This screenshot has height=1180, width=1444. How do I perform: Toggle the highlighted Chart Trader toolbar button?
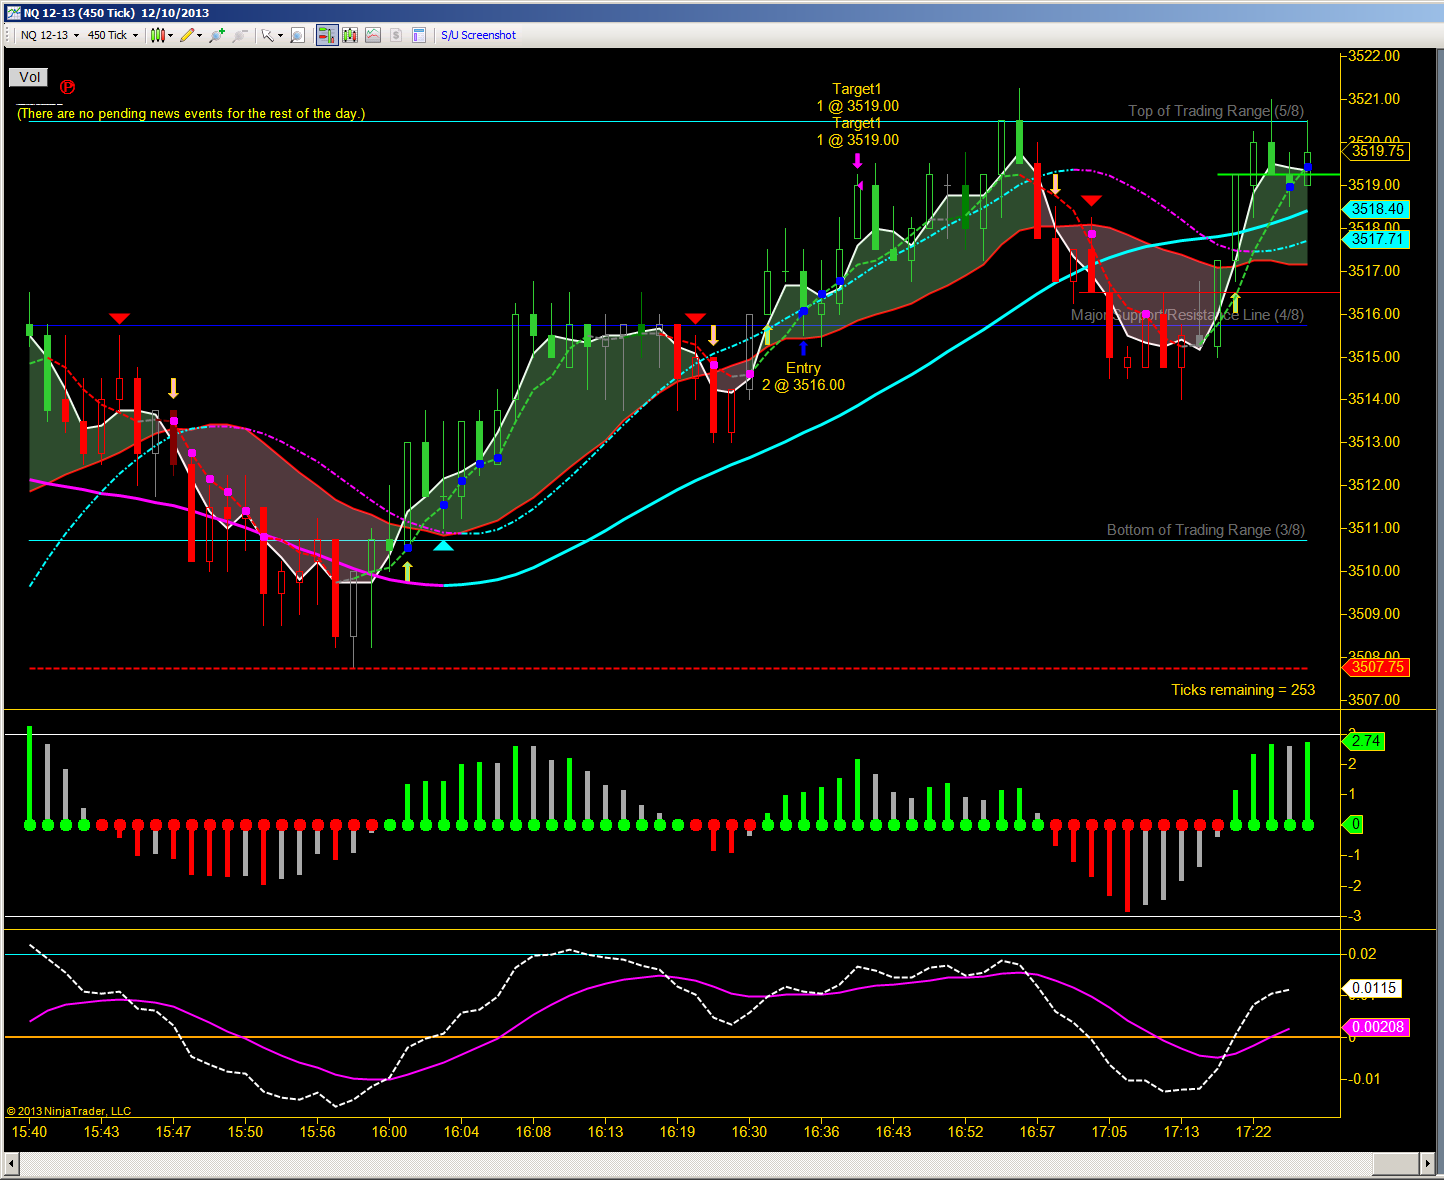327,35
